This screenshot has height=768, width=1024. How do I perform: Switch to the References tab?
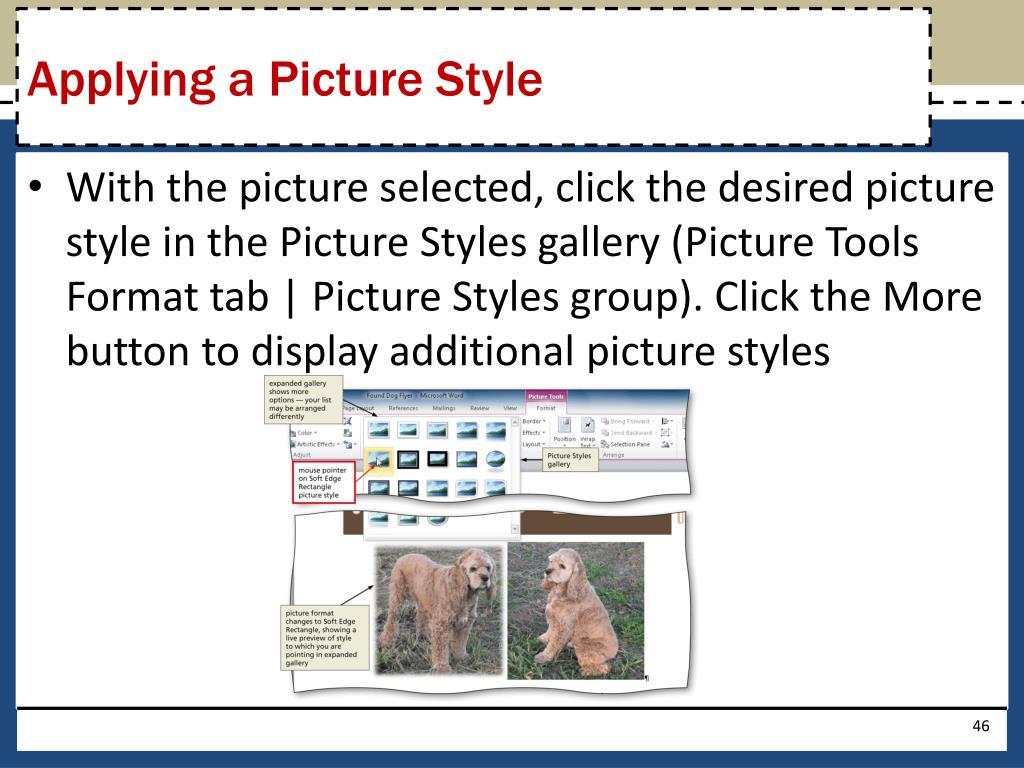click(x=403, y=408)
